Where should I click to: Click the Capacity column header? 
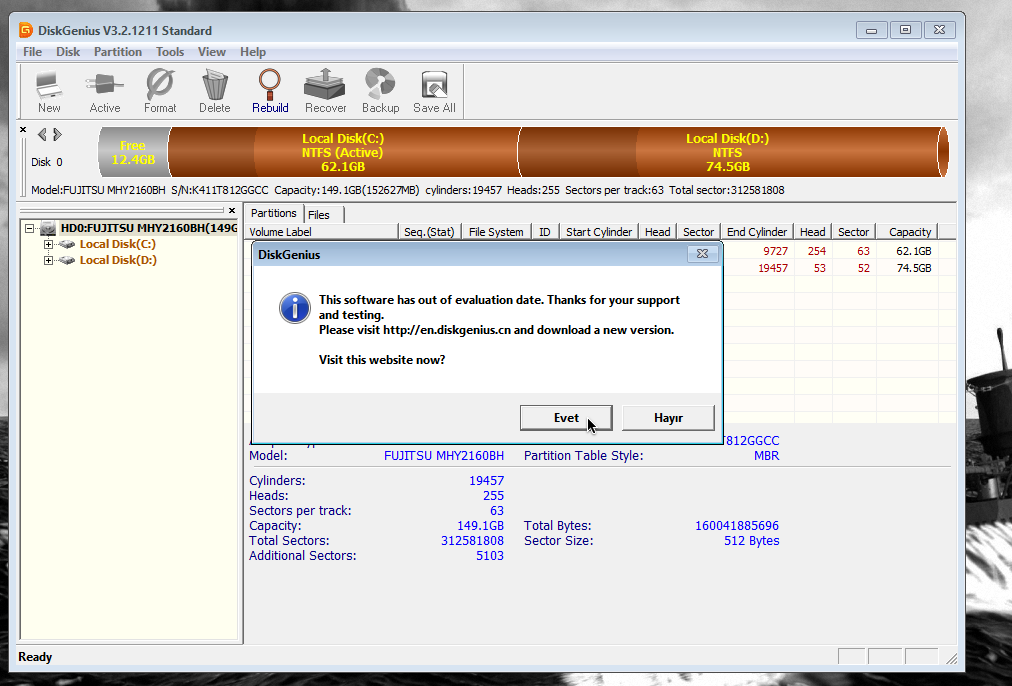(x=909, y=232)
